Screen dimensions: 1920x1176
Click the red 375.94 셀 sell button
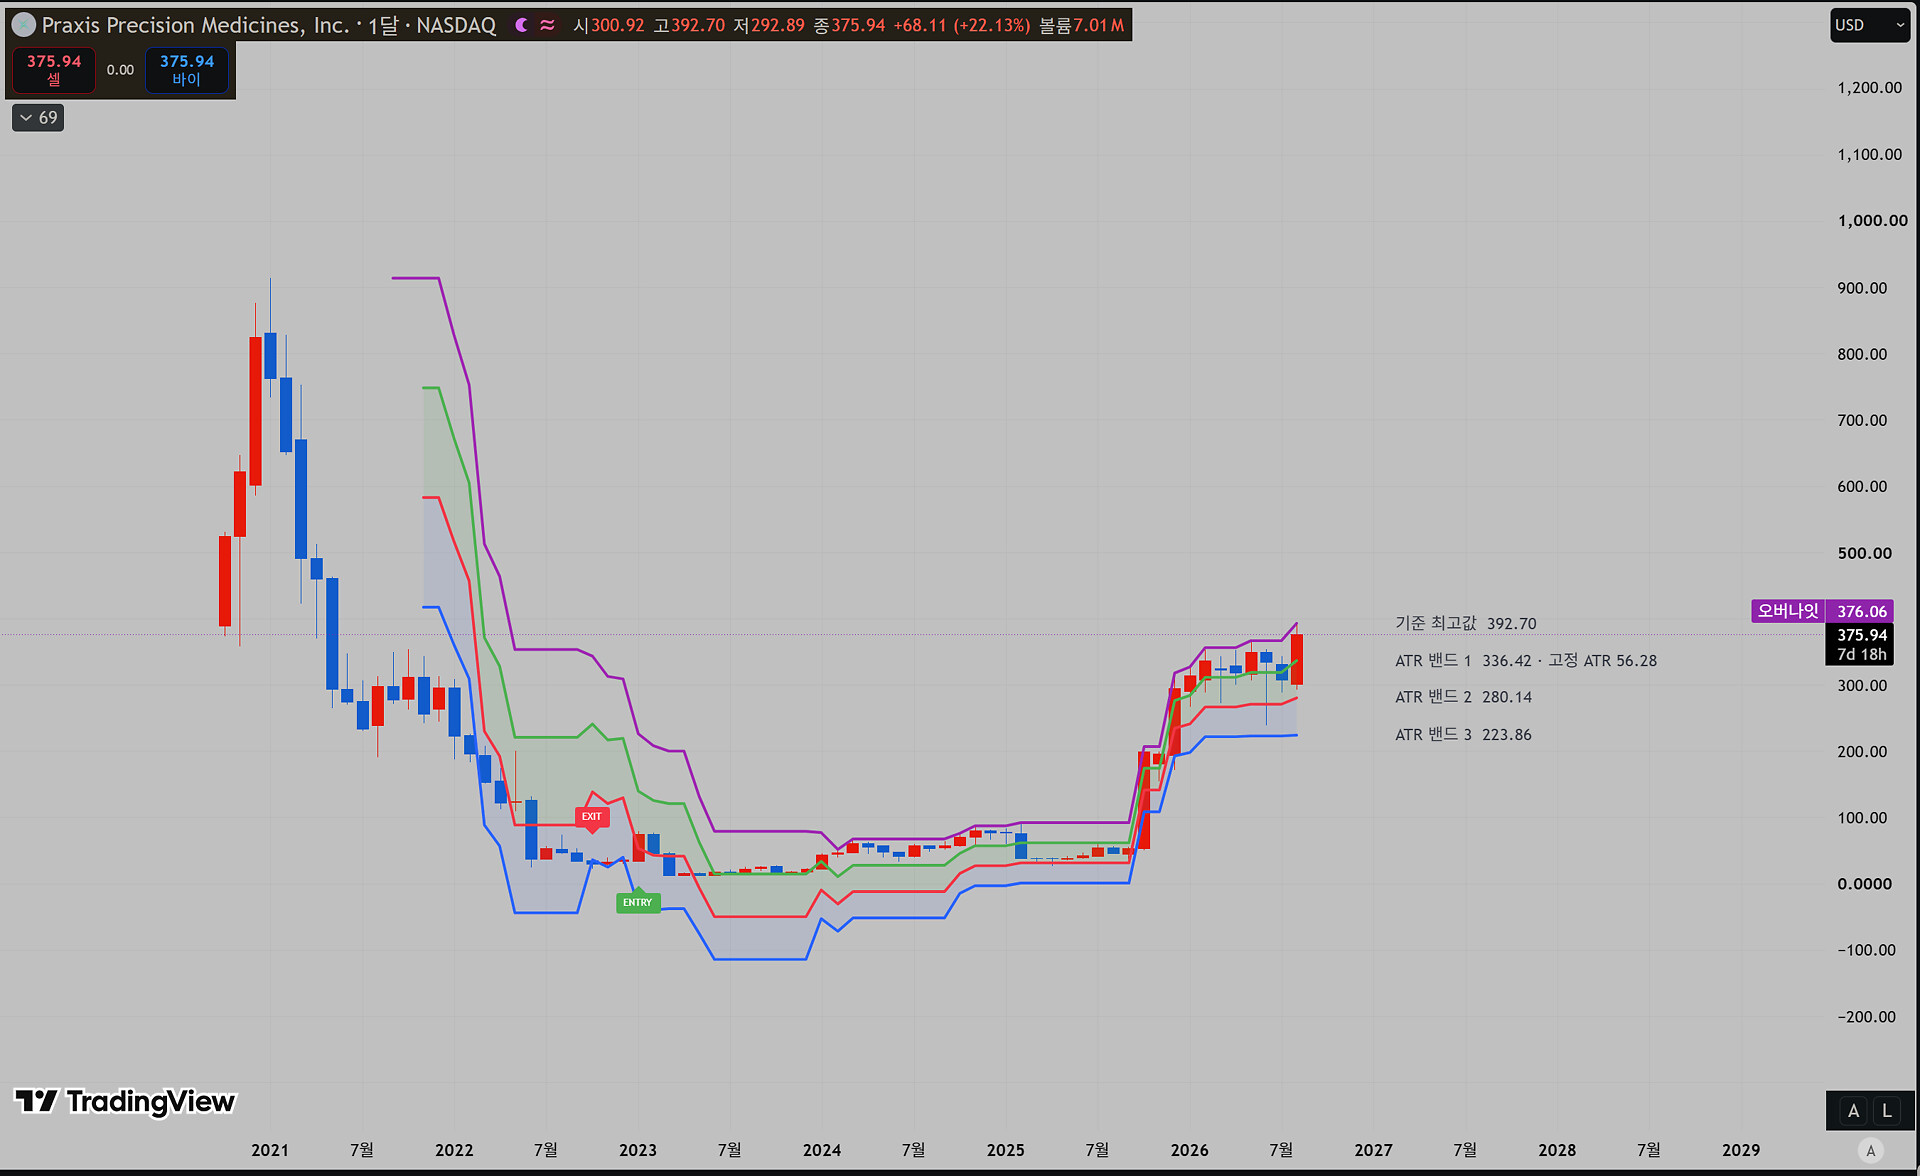point(54,70)
